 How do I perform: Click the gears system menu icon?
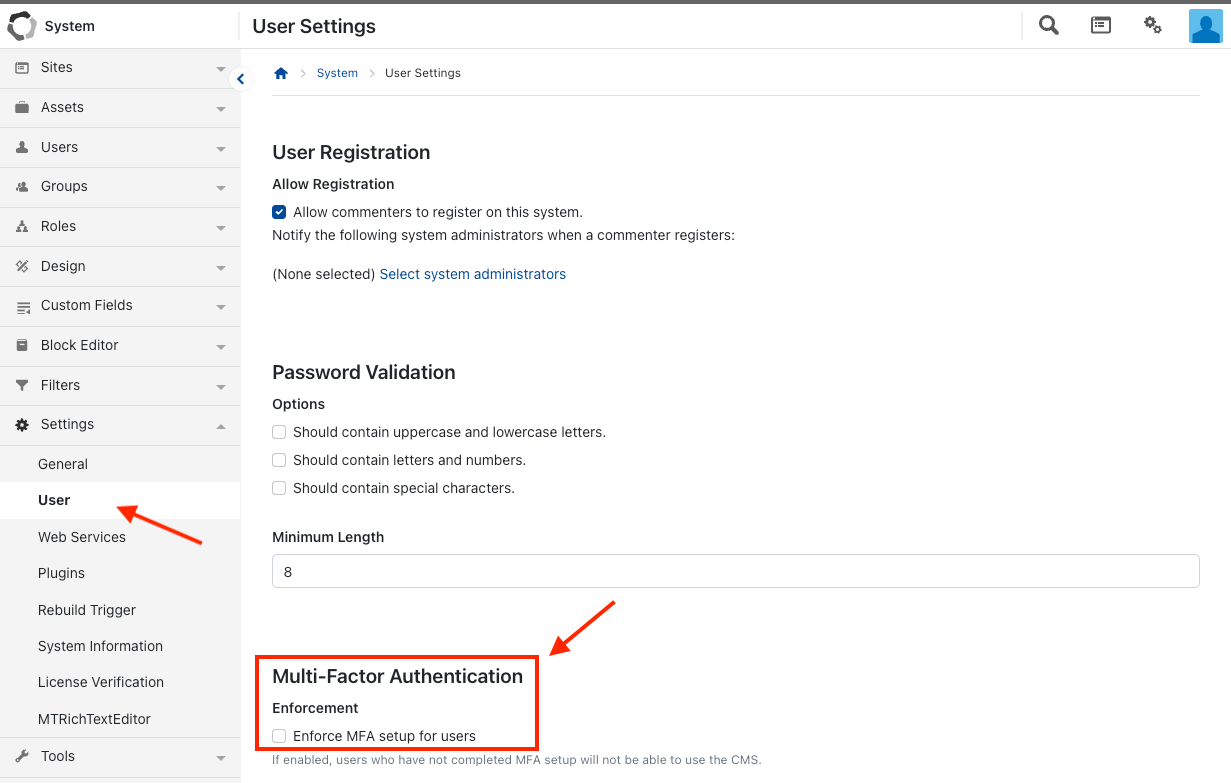[x=1153, y=25]
